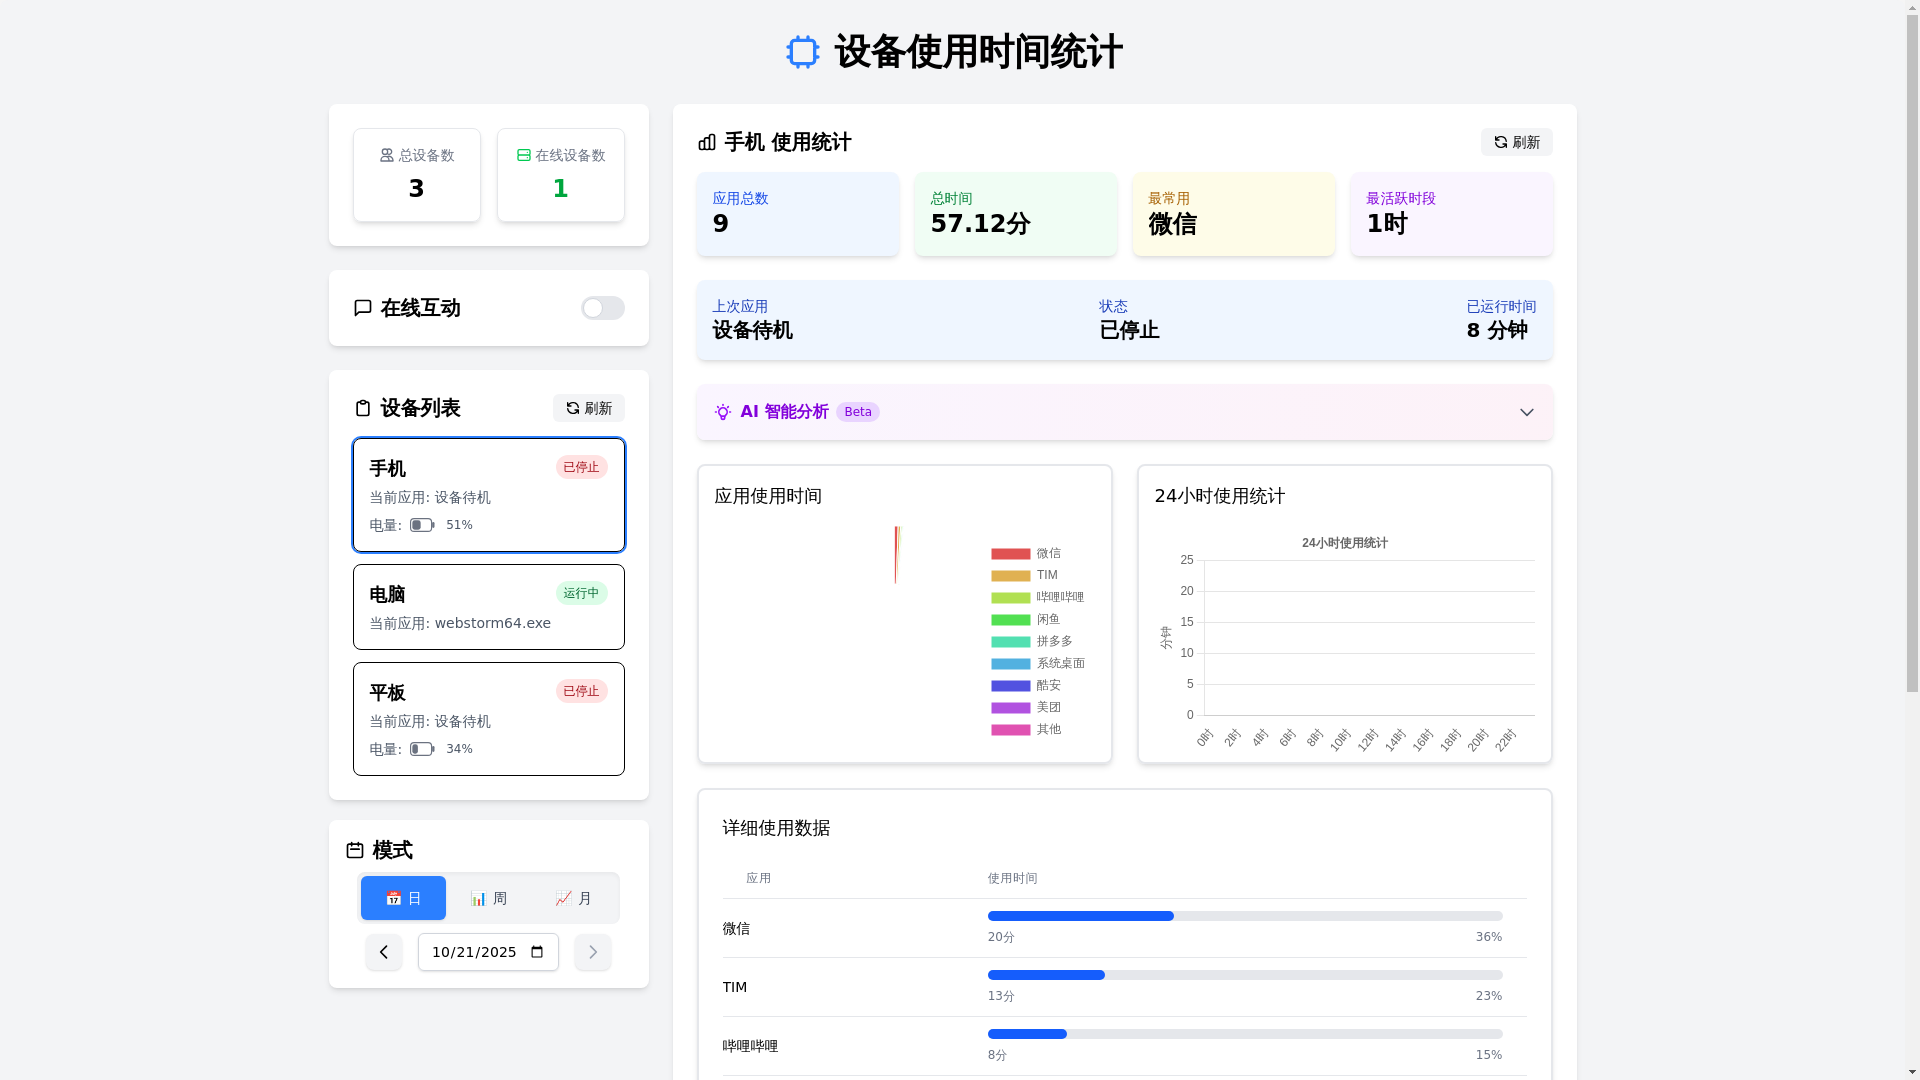Click the calendar icon beside 模式
This screenshot has width=1920, height=1080.
tap(355, 850)
